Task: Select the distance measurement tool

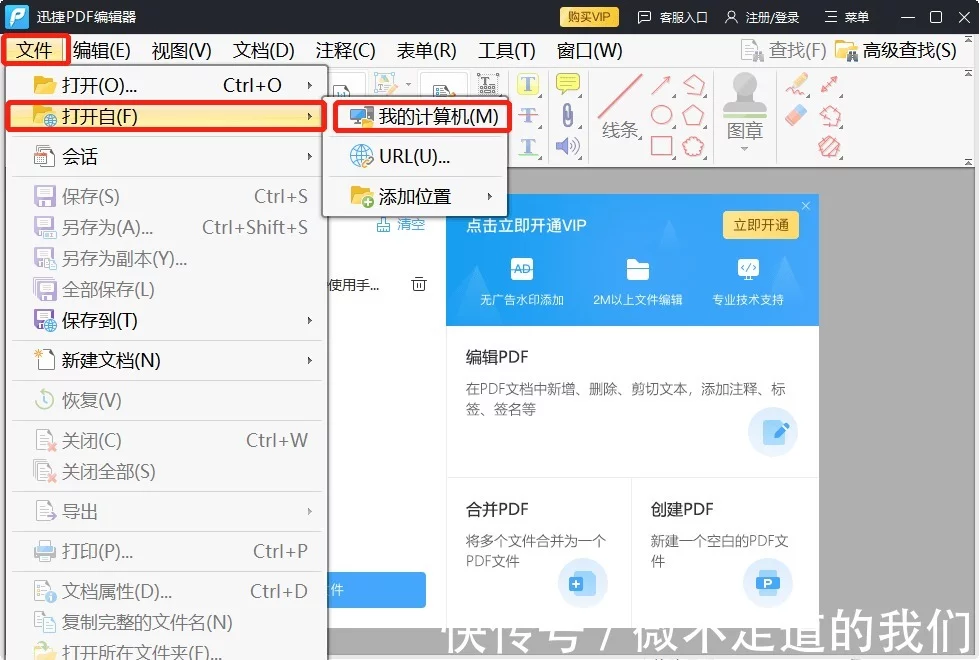Action: tap(829, 85)
